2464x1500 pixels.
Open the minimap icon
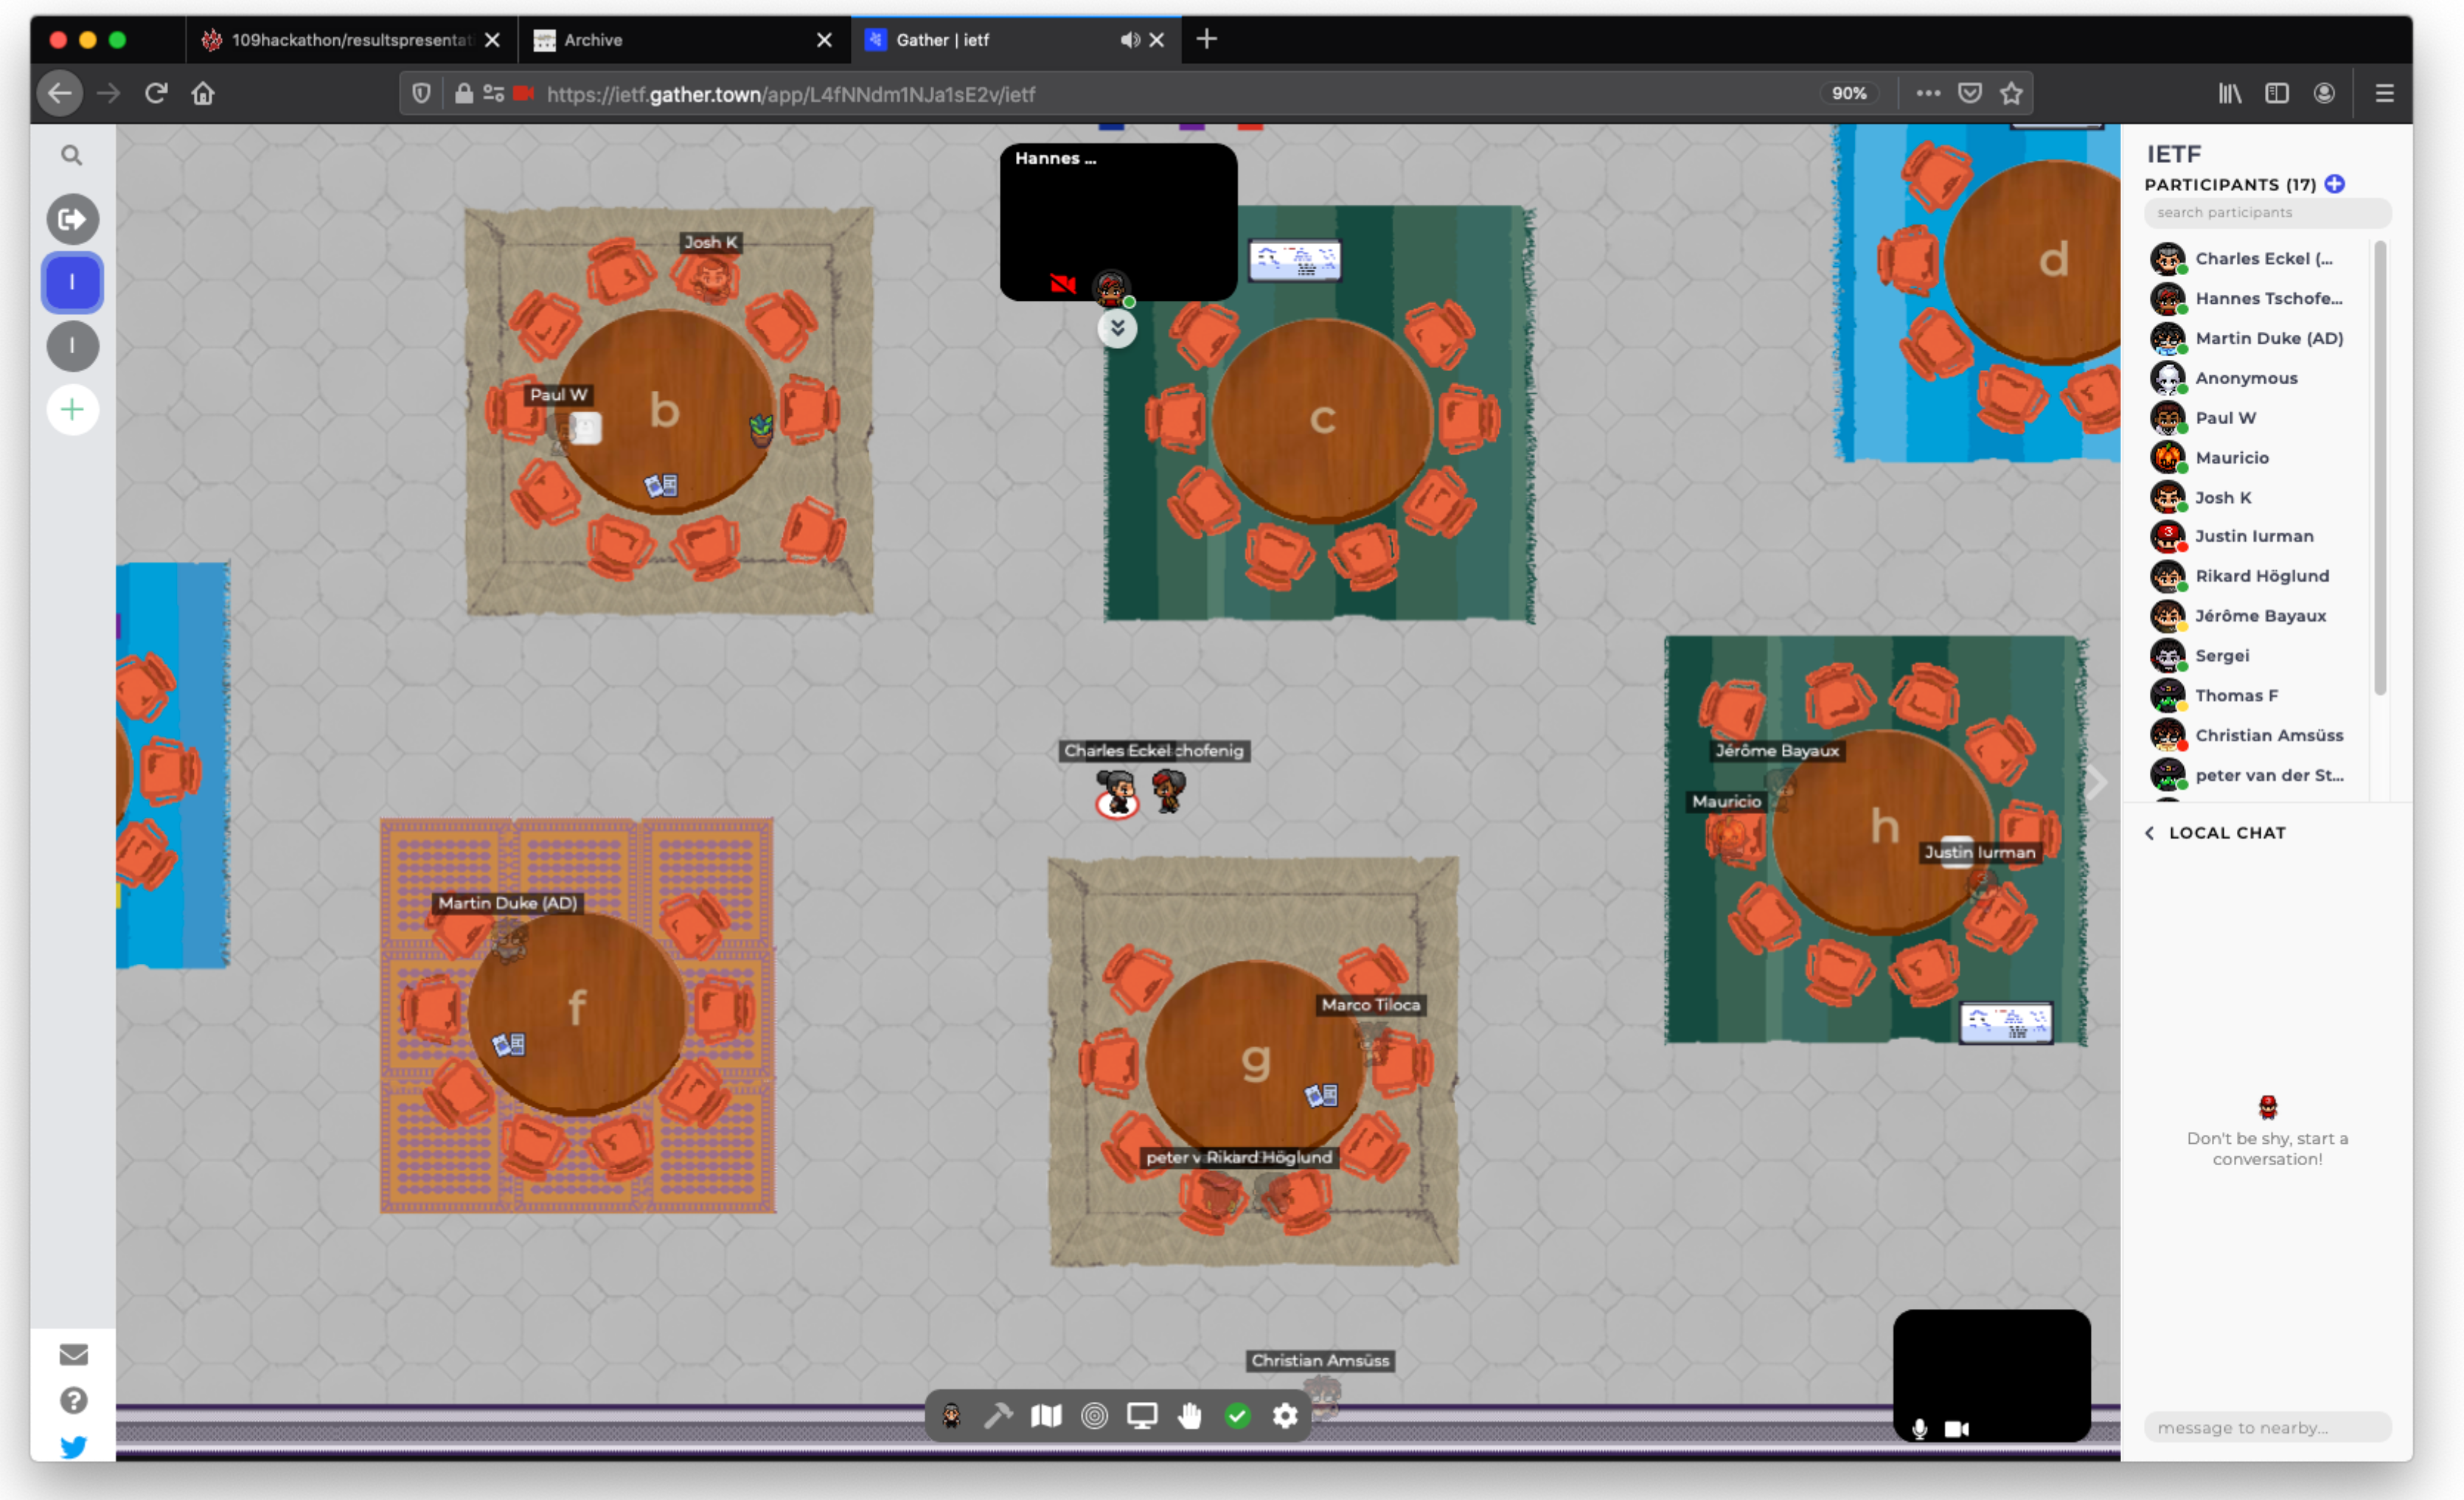point(1046,1415)
